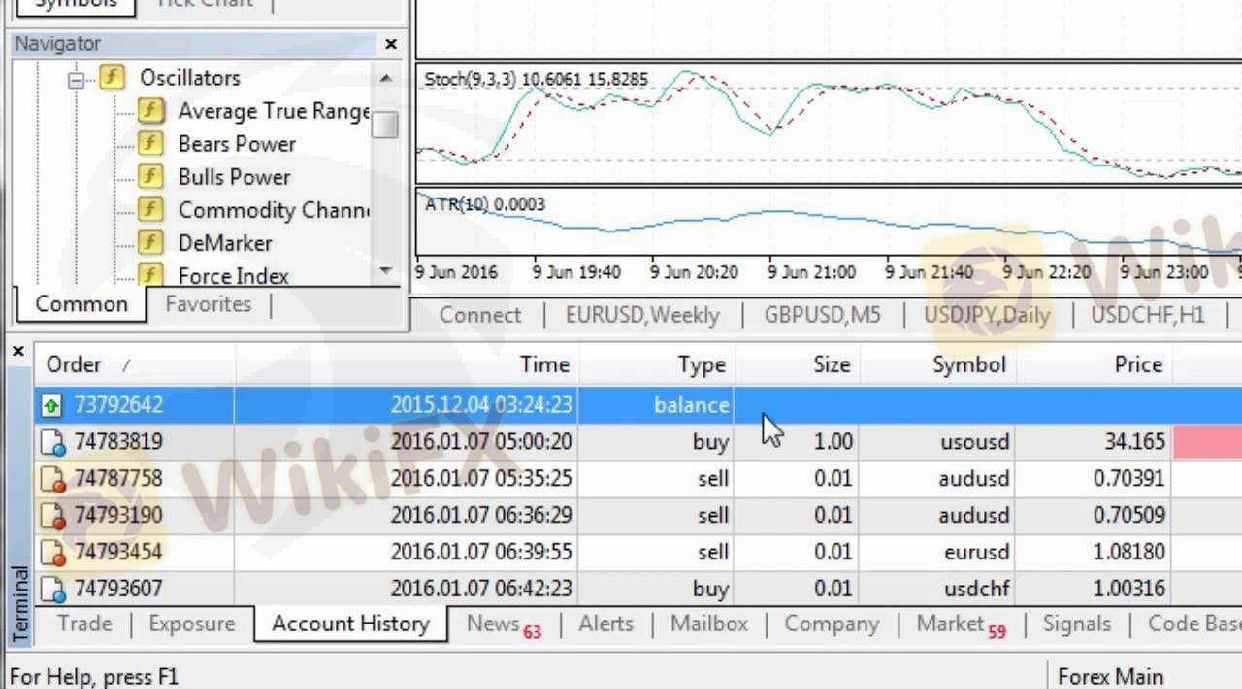The width and height of the screenshot is (1242, 689).
Task: Click Navigator scrollbar up arrow
Action: [386, 77]
